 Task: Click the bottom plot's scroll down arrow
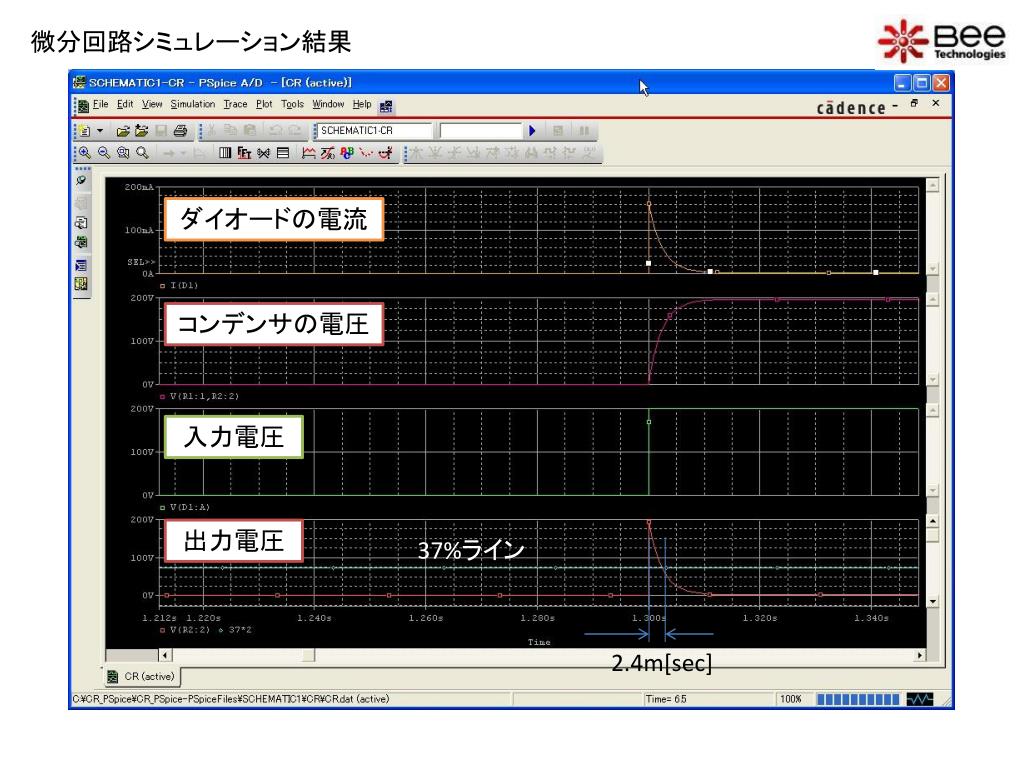[933, 601]
